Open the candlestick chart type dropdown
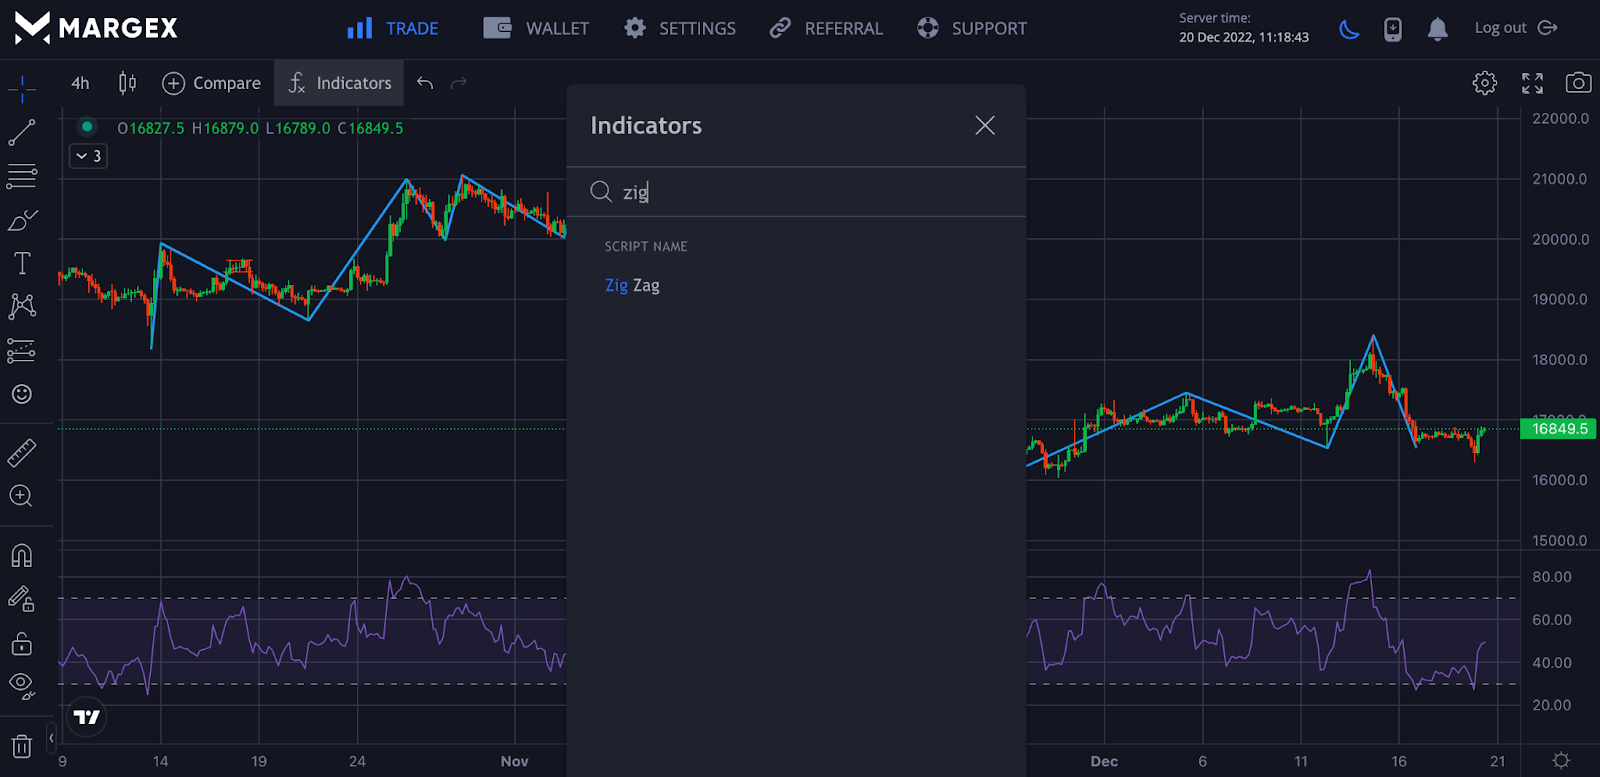 click(x=127, y=83)
